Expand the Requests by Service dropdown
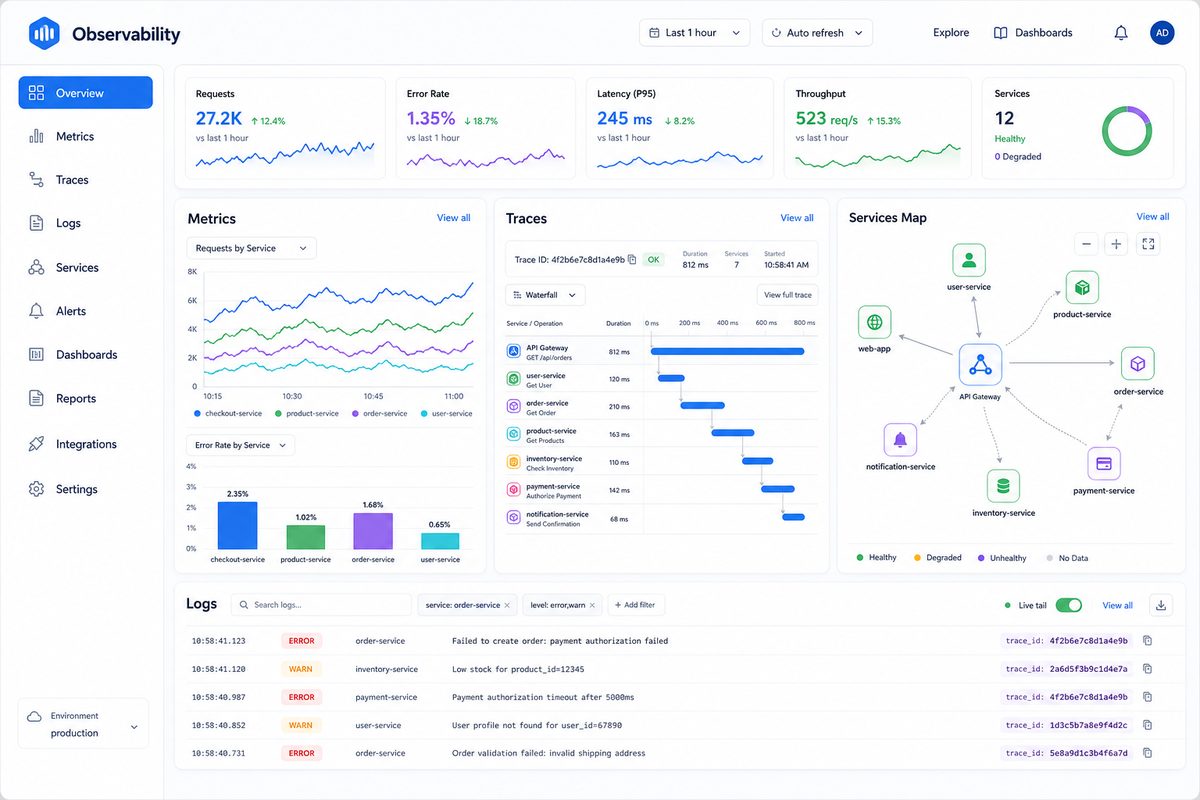This screenshot has height=800, width=1200. [251, 248]
